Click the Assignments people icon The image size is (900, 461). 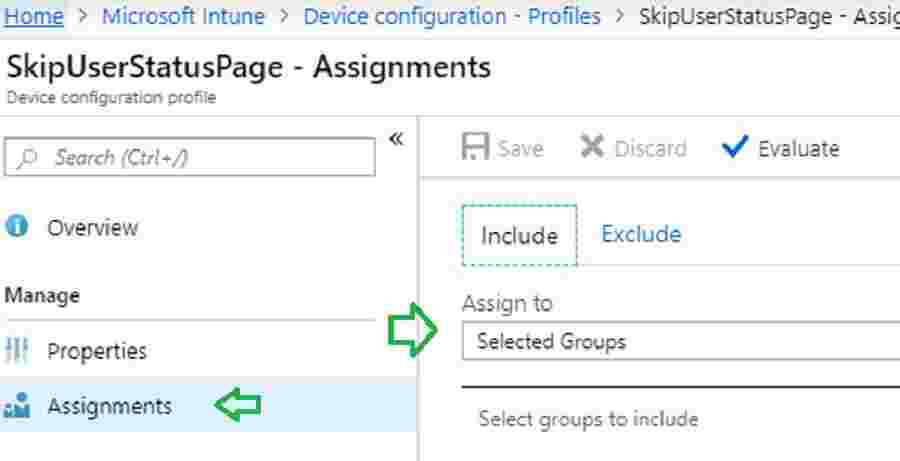[17, 405]
